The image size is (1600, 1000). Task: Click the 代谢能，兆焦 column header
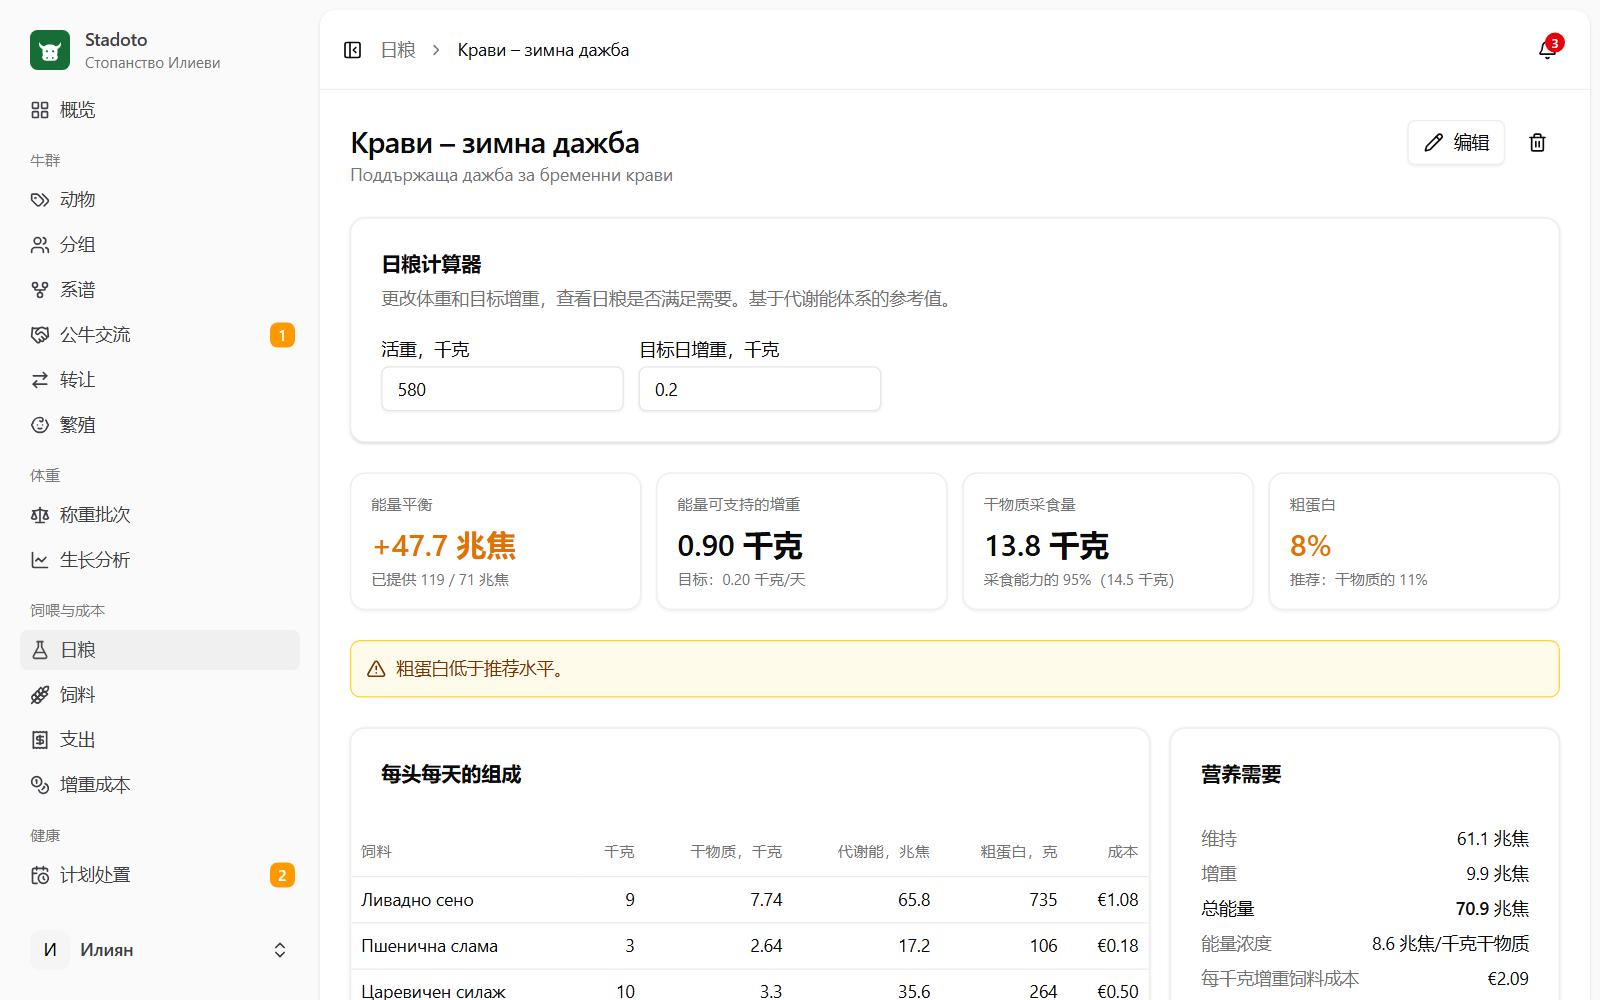(x=884, y=852)
